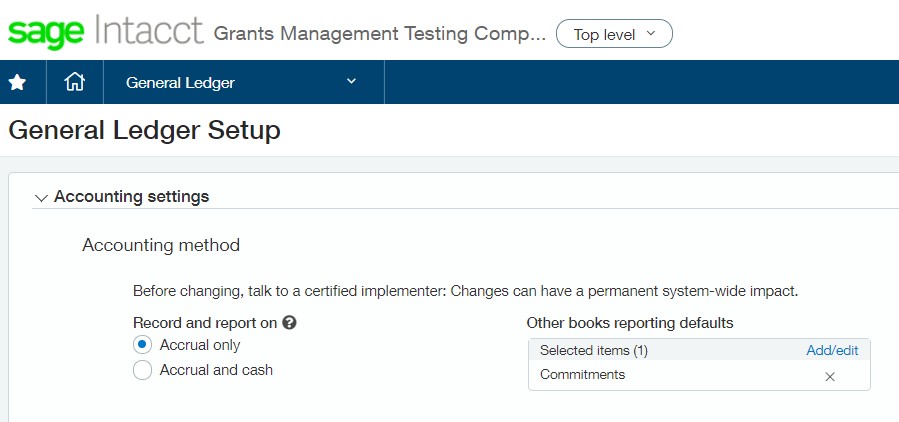
Task: Open the General Ledger menu
Action: (x=181, y=83)
